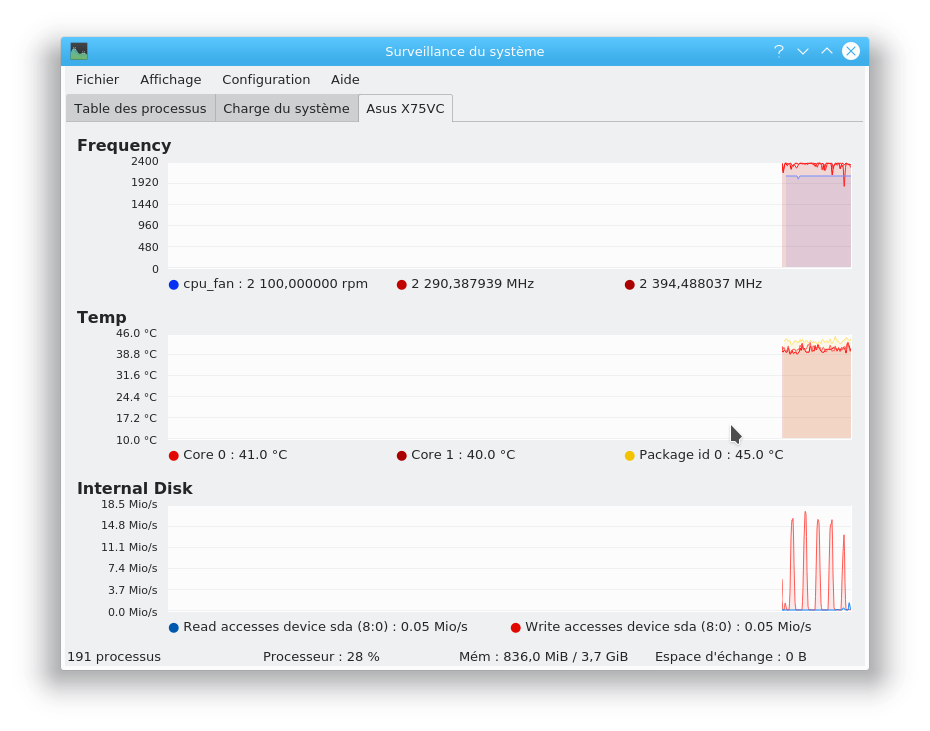Click the 2 290,387939 MHz legend text
The image size is (930, 731).
473,284
